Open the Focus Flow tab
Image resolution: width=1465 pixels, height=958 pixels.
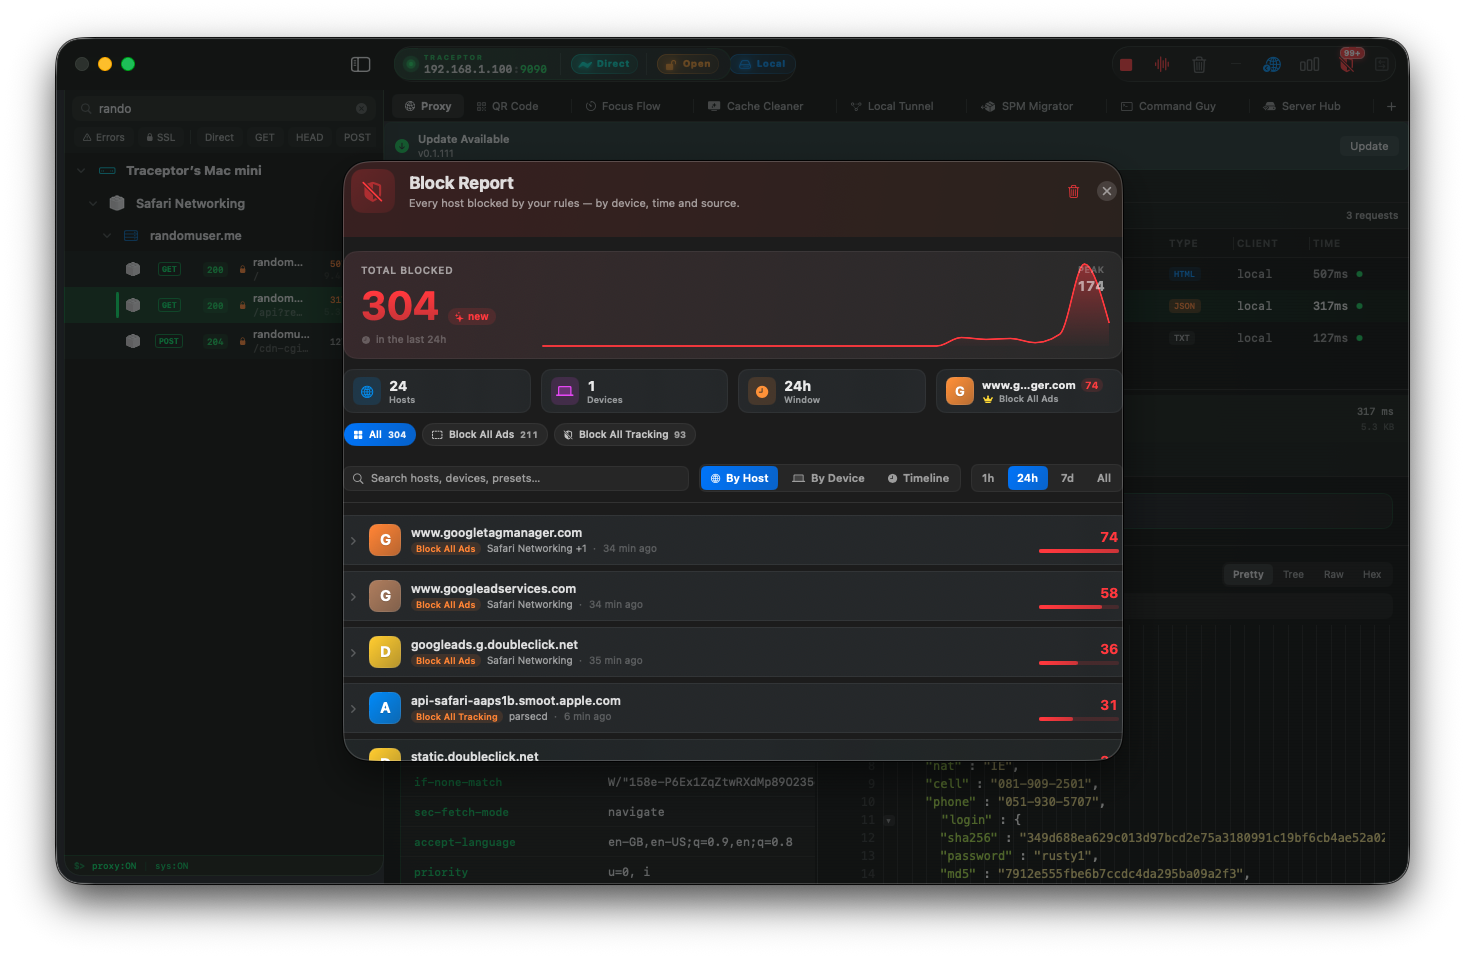click(623, 106)
